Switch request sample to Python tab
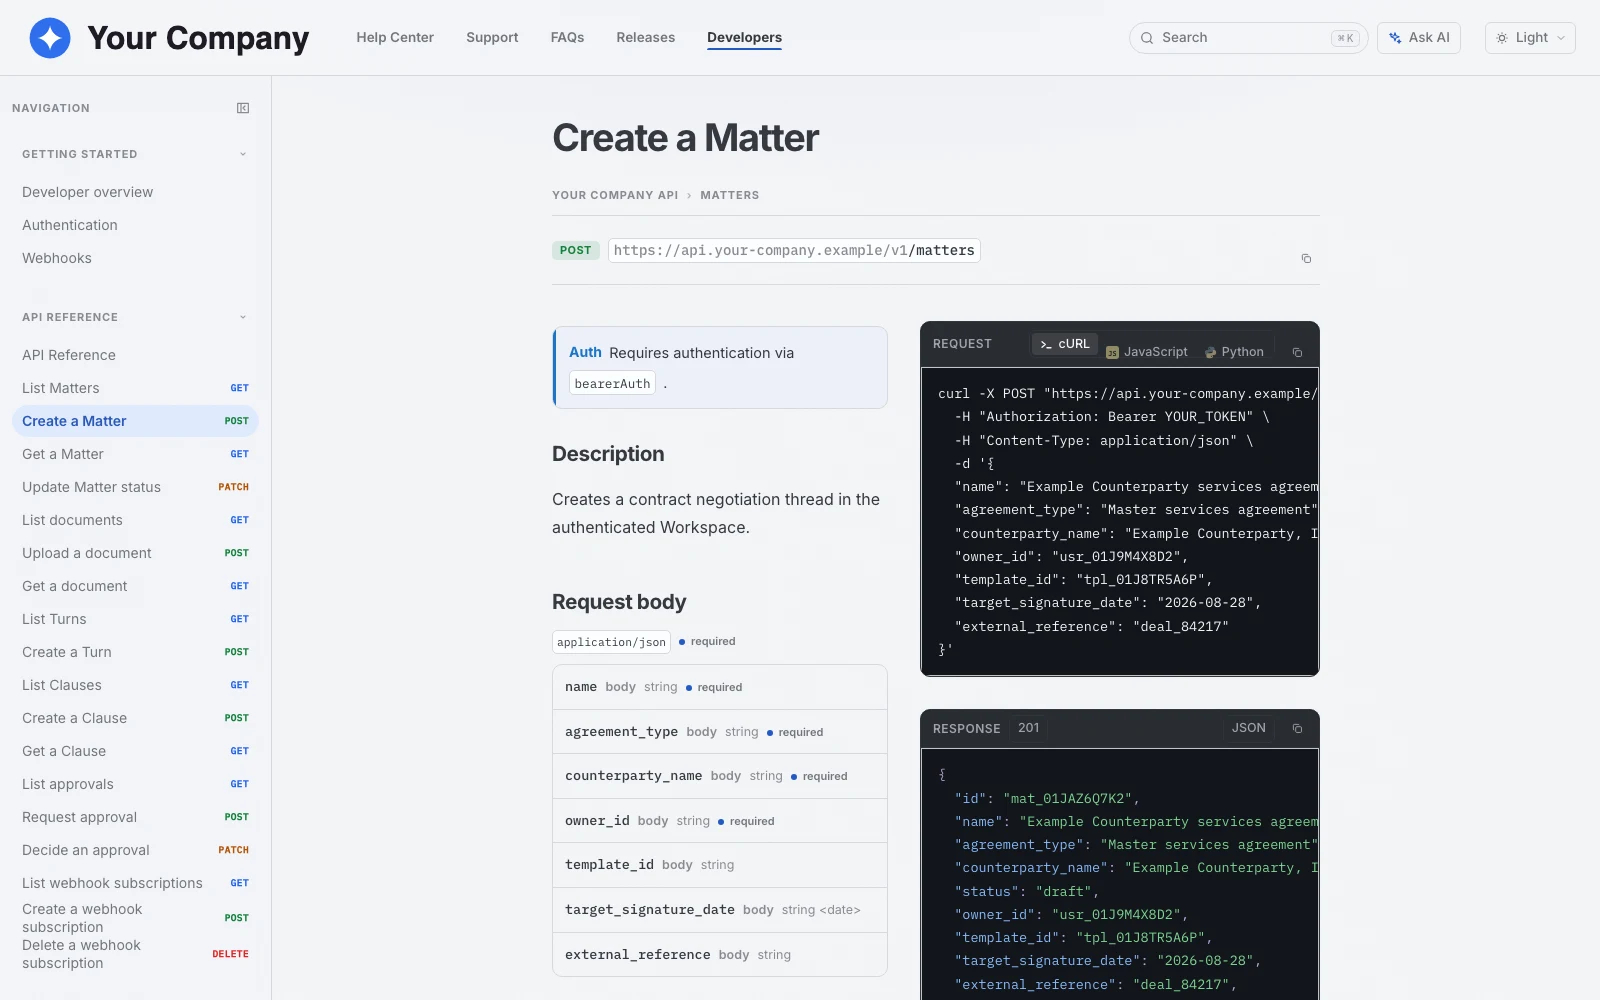Image resolution: width=1600 pixels, height=1000 pixels. click(1235, 352)
